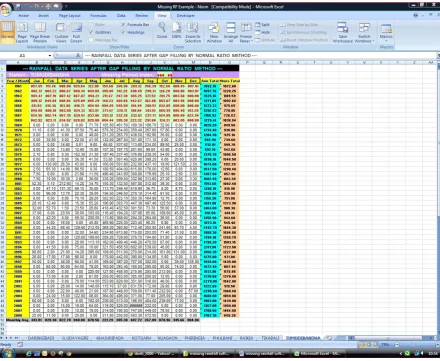Switch to the PHULBANI sheet tab
The width and height of the screenshot is (440, 361).
222,338
